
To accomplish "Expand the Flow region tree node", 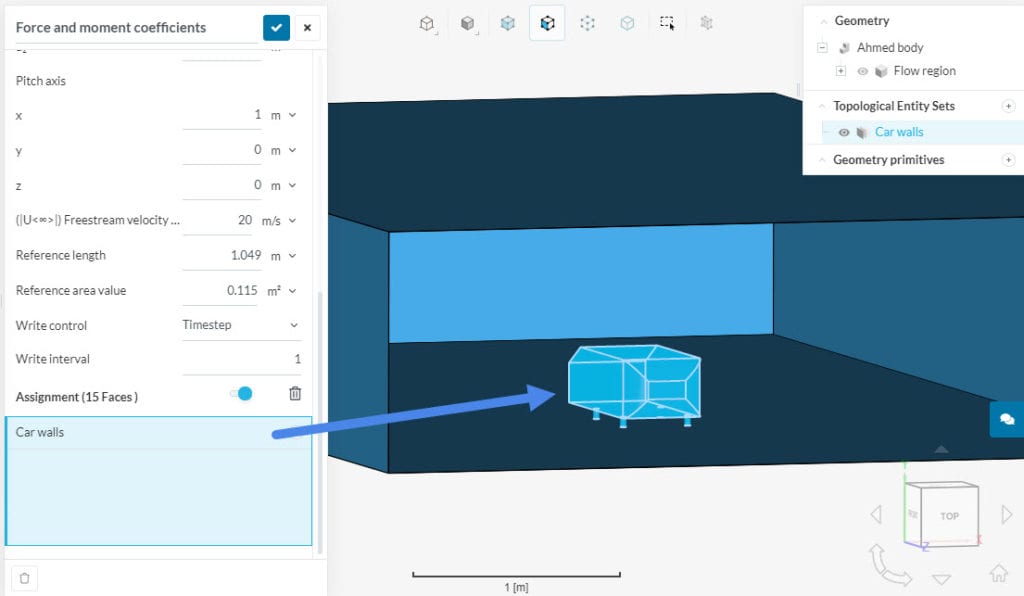I will [x=841, y=71].
